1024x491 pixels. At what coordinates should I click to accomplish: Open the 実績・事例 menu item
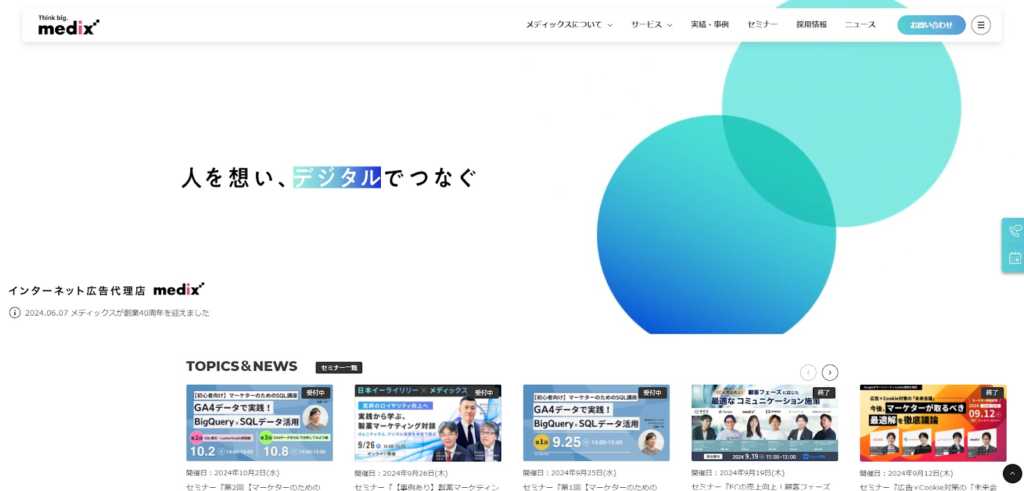click(x=709, y=25)
